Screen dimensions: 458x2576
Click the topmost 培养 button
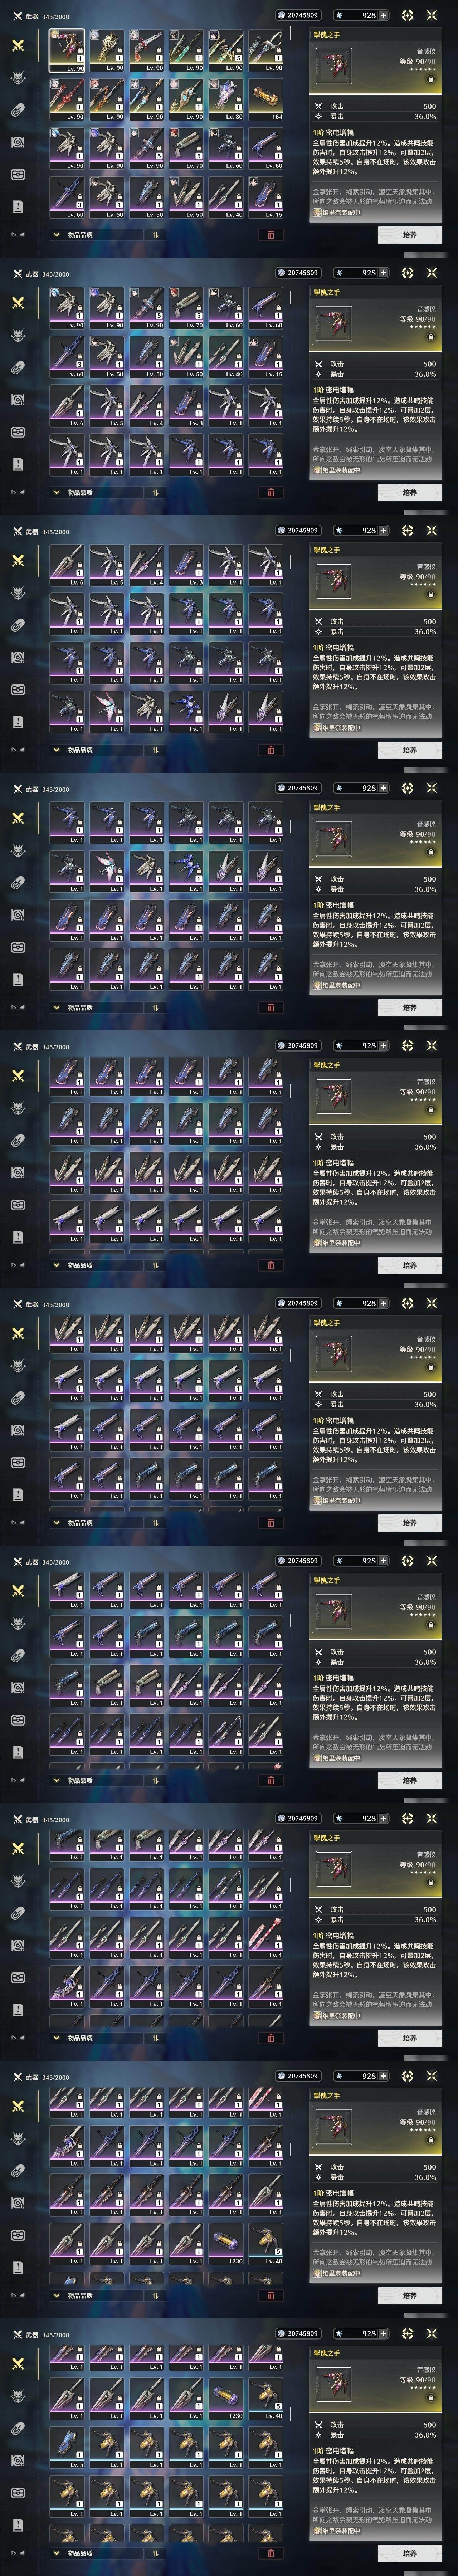tap(410, 235)
